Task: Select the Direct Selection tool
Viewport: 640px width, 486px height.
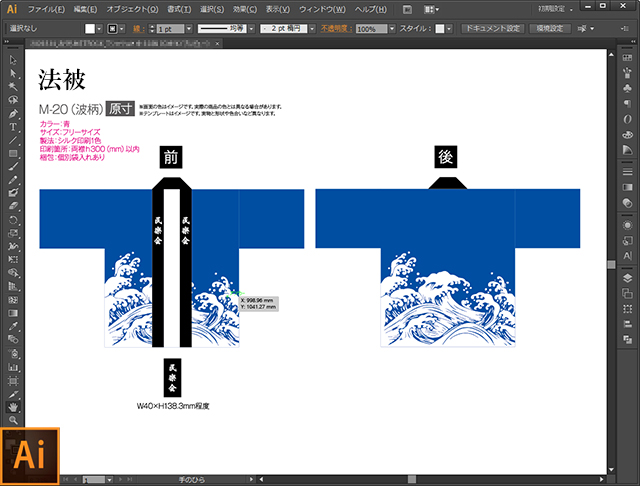Action: click(13, 73)
